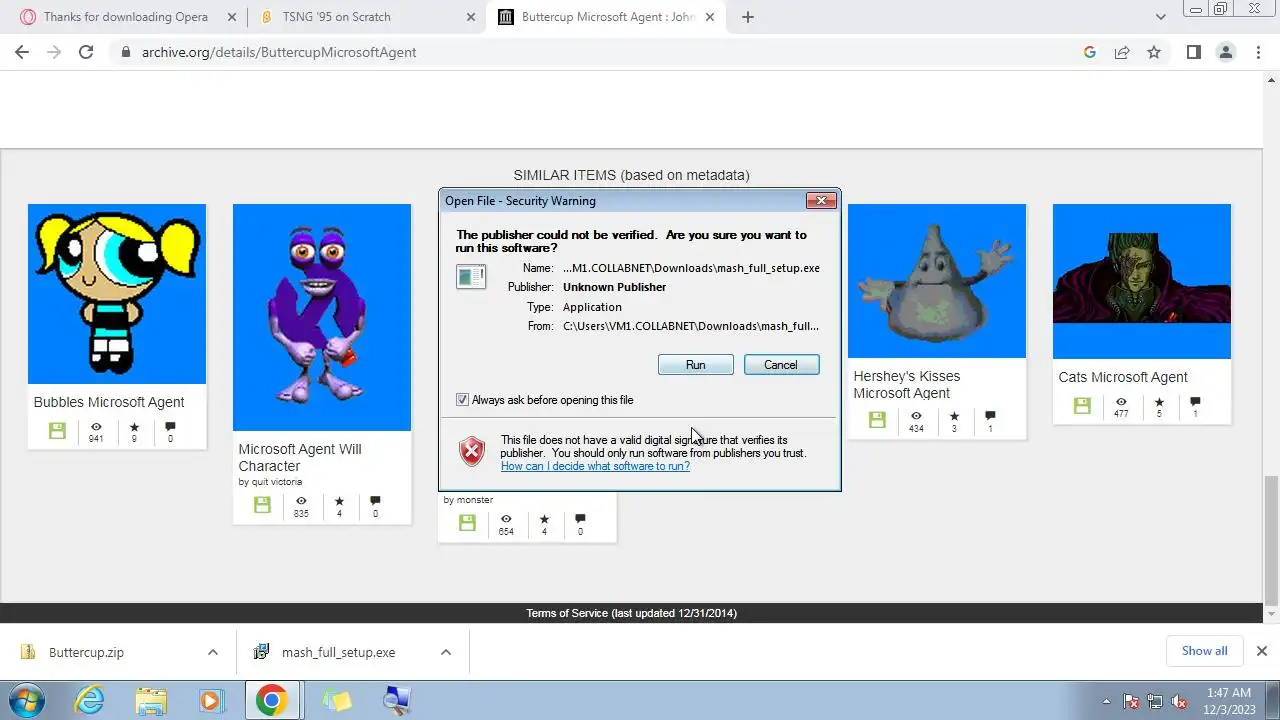
Task: Click the Run button in security warning
Action: 695,365
